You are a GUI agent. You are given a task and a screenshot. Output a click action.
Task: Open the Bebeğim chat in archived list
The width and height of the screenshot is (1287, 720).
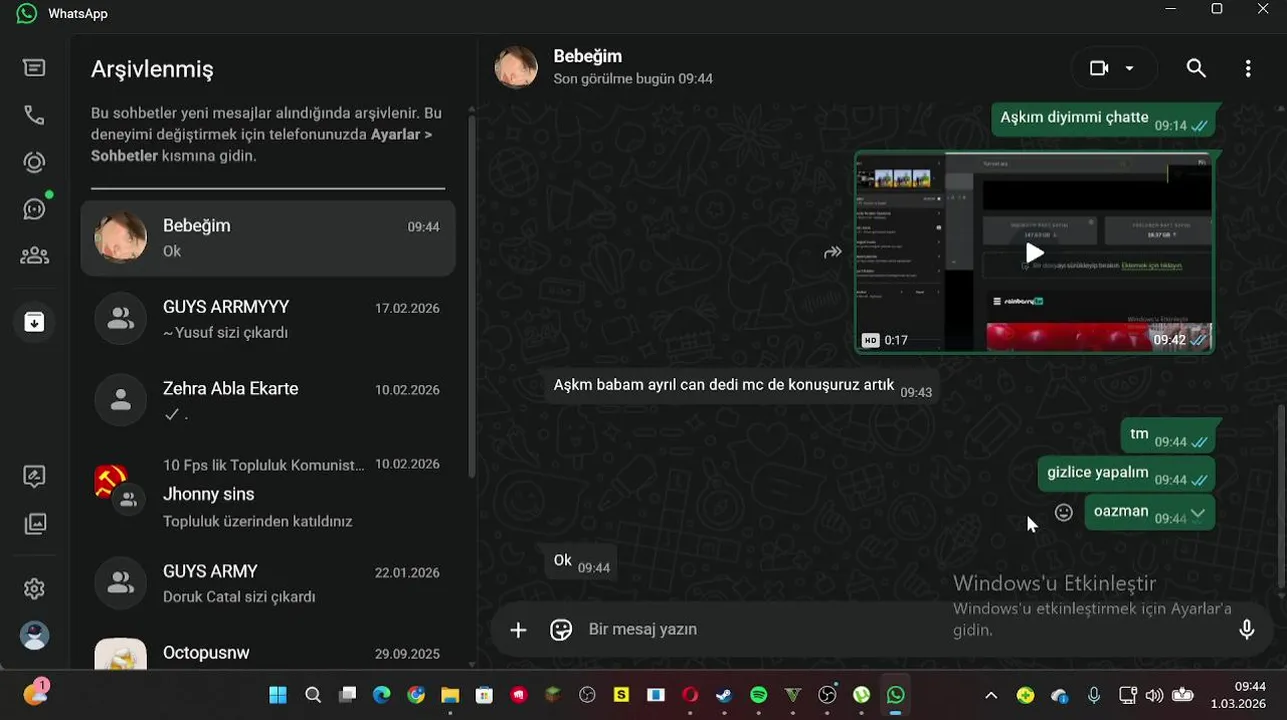pos(268,238)
